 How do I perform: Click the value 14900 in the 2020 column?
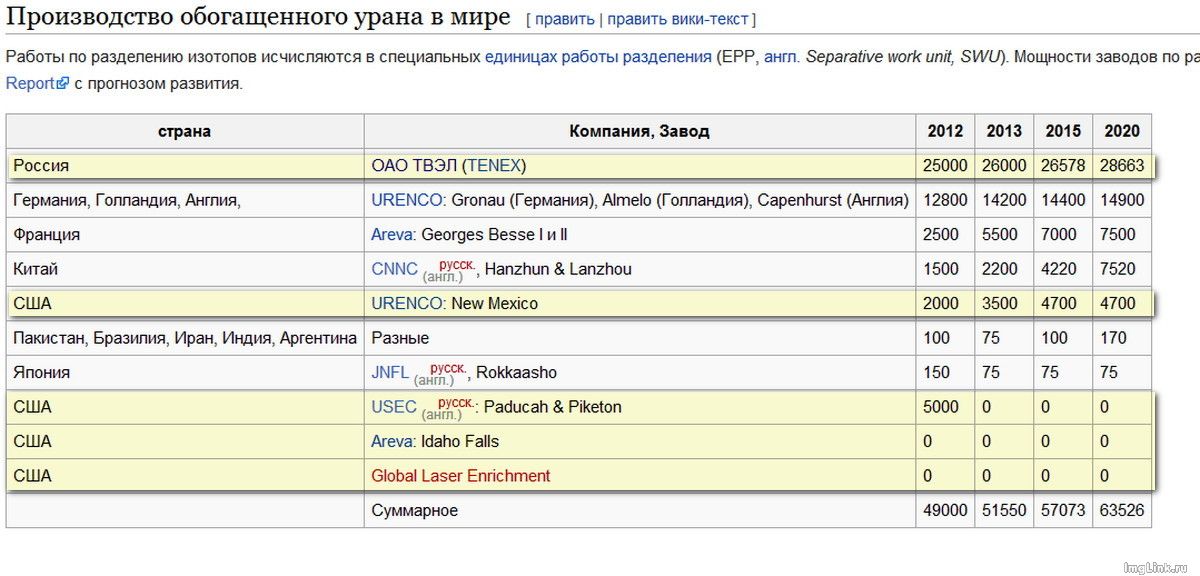(x=1122, y=200)
